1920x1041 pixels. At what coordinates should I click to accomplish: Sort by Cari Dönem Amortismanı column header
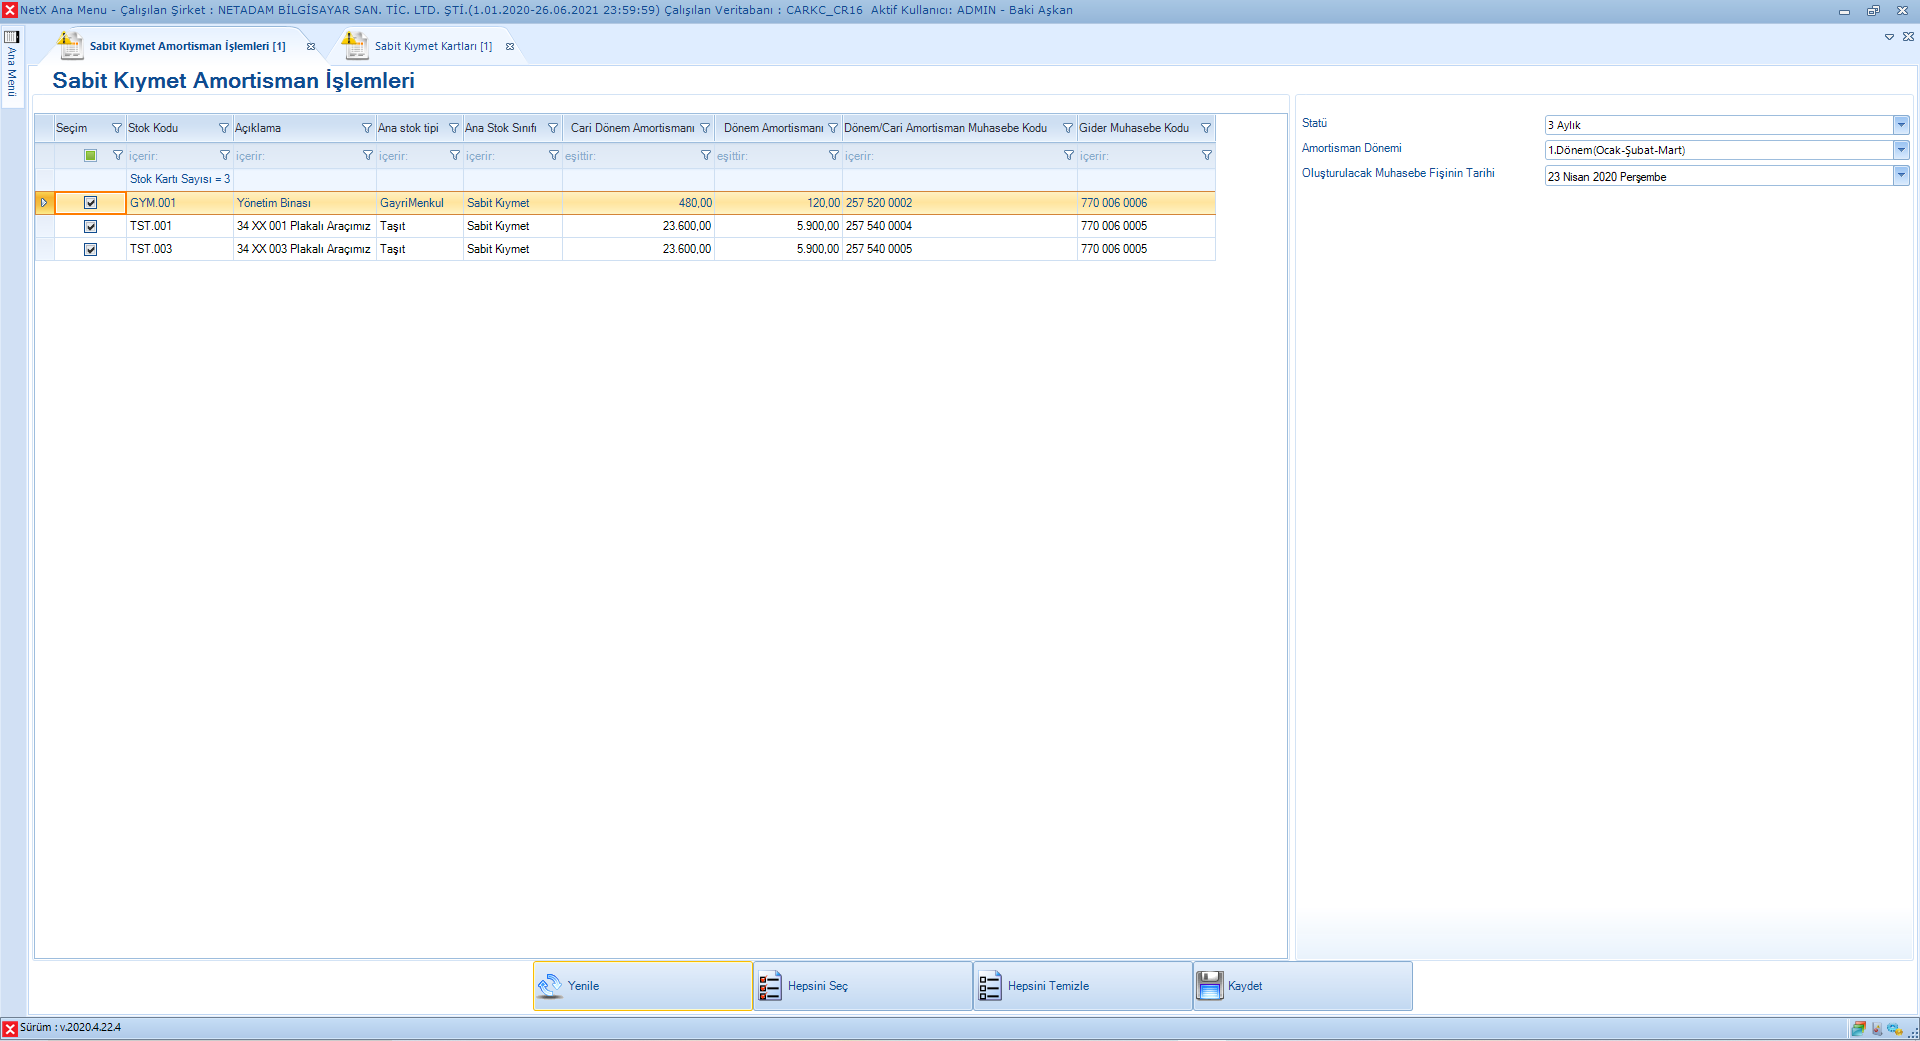point(632,128)
